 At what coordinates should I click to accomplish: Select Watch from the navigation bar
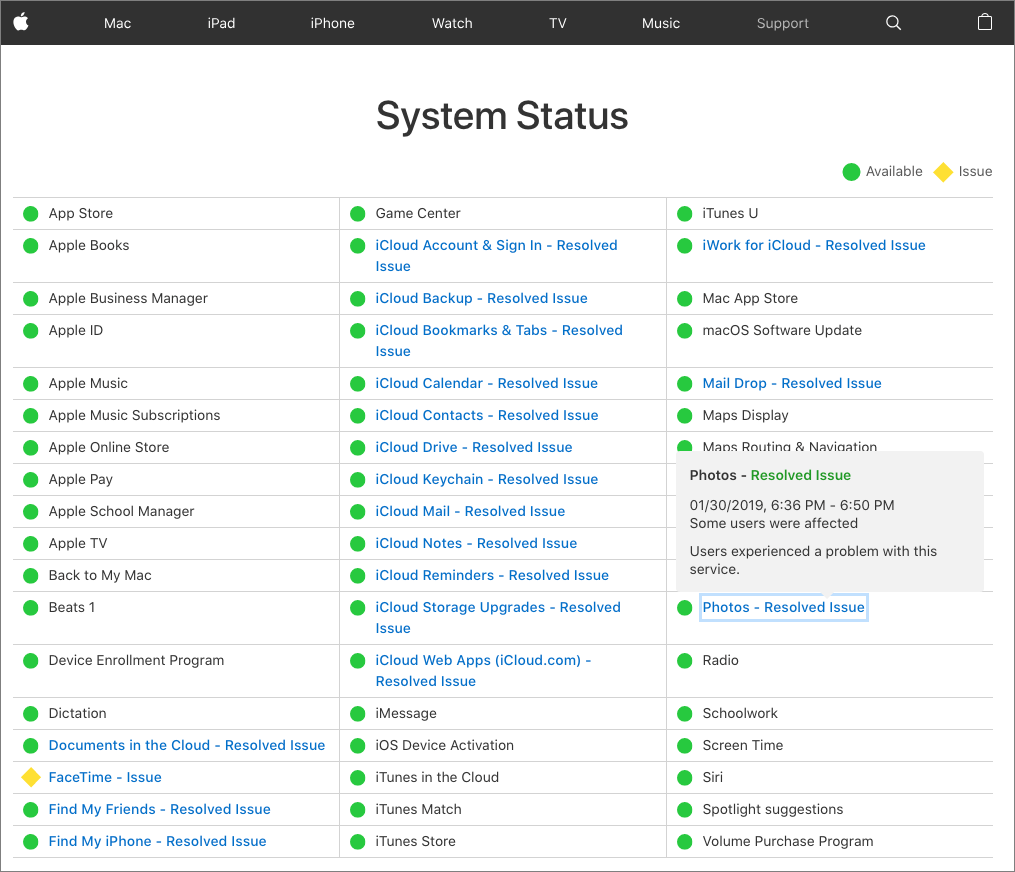pos(451,22)
